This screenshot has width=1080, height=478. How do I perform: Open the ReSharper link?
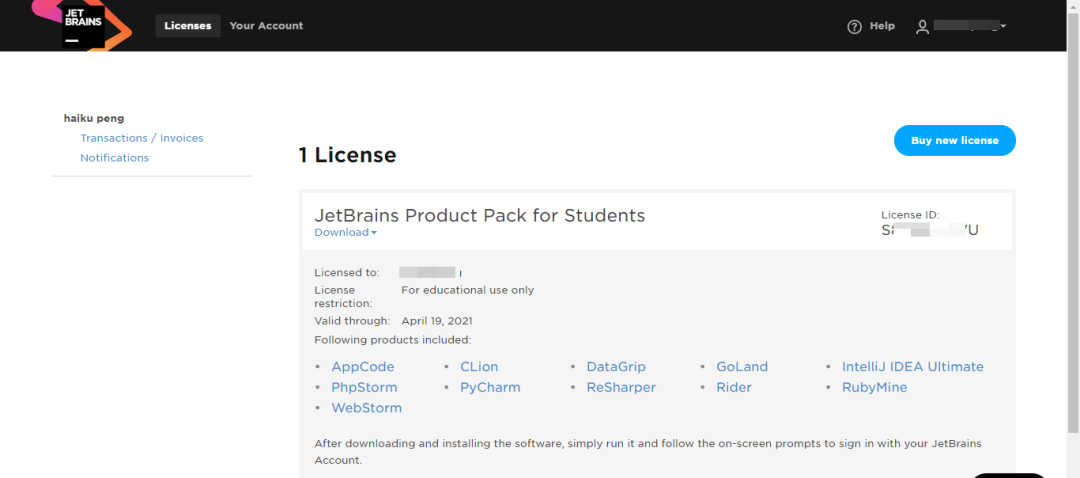(x=621, y=387)
